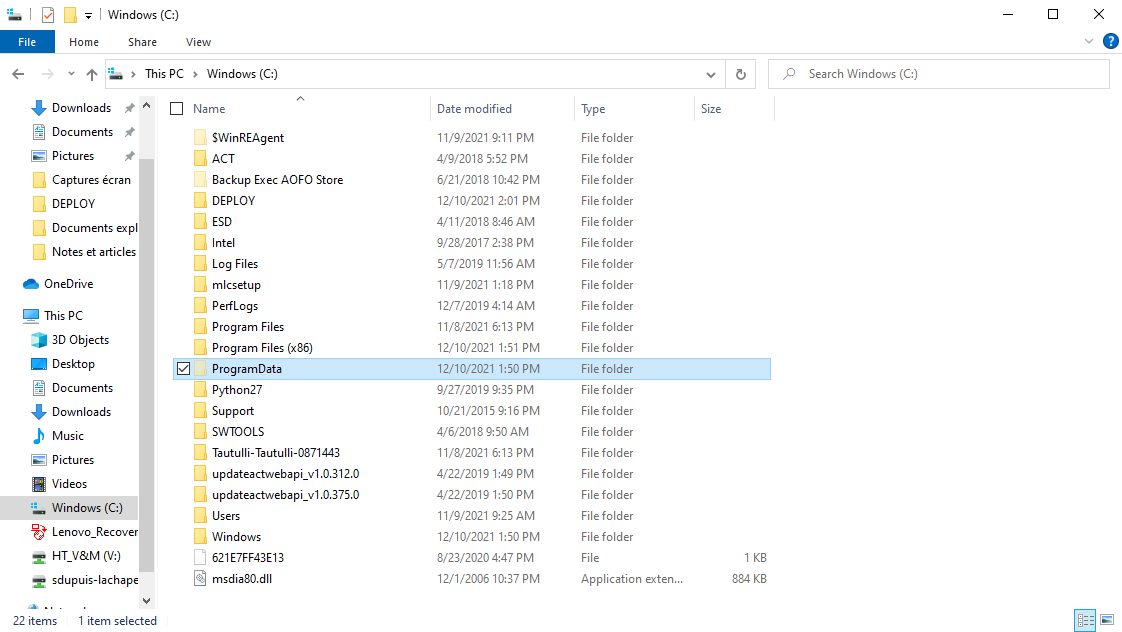Viewport: 1122px width, 632px height.
Task: Switch to large icons view in status bar
Action: pos(1108,621)
